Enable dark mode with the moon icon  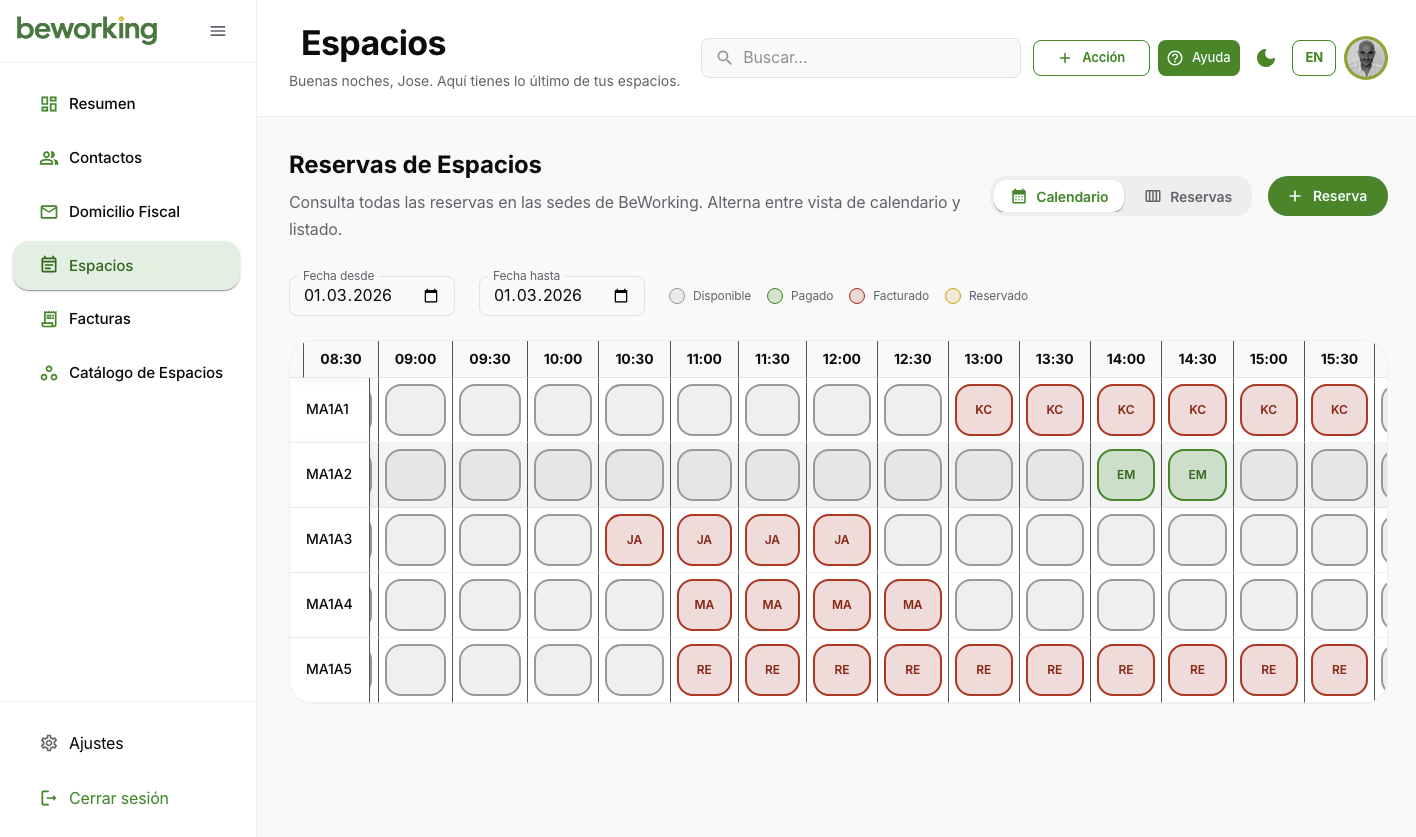pyautogui.click(x=1266, y=58)
